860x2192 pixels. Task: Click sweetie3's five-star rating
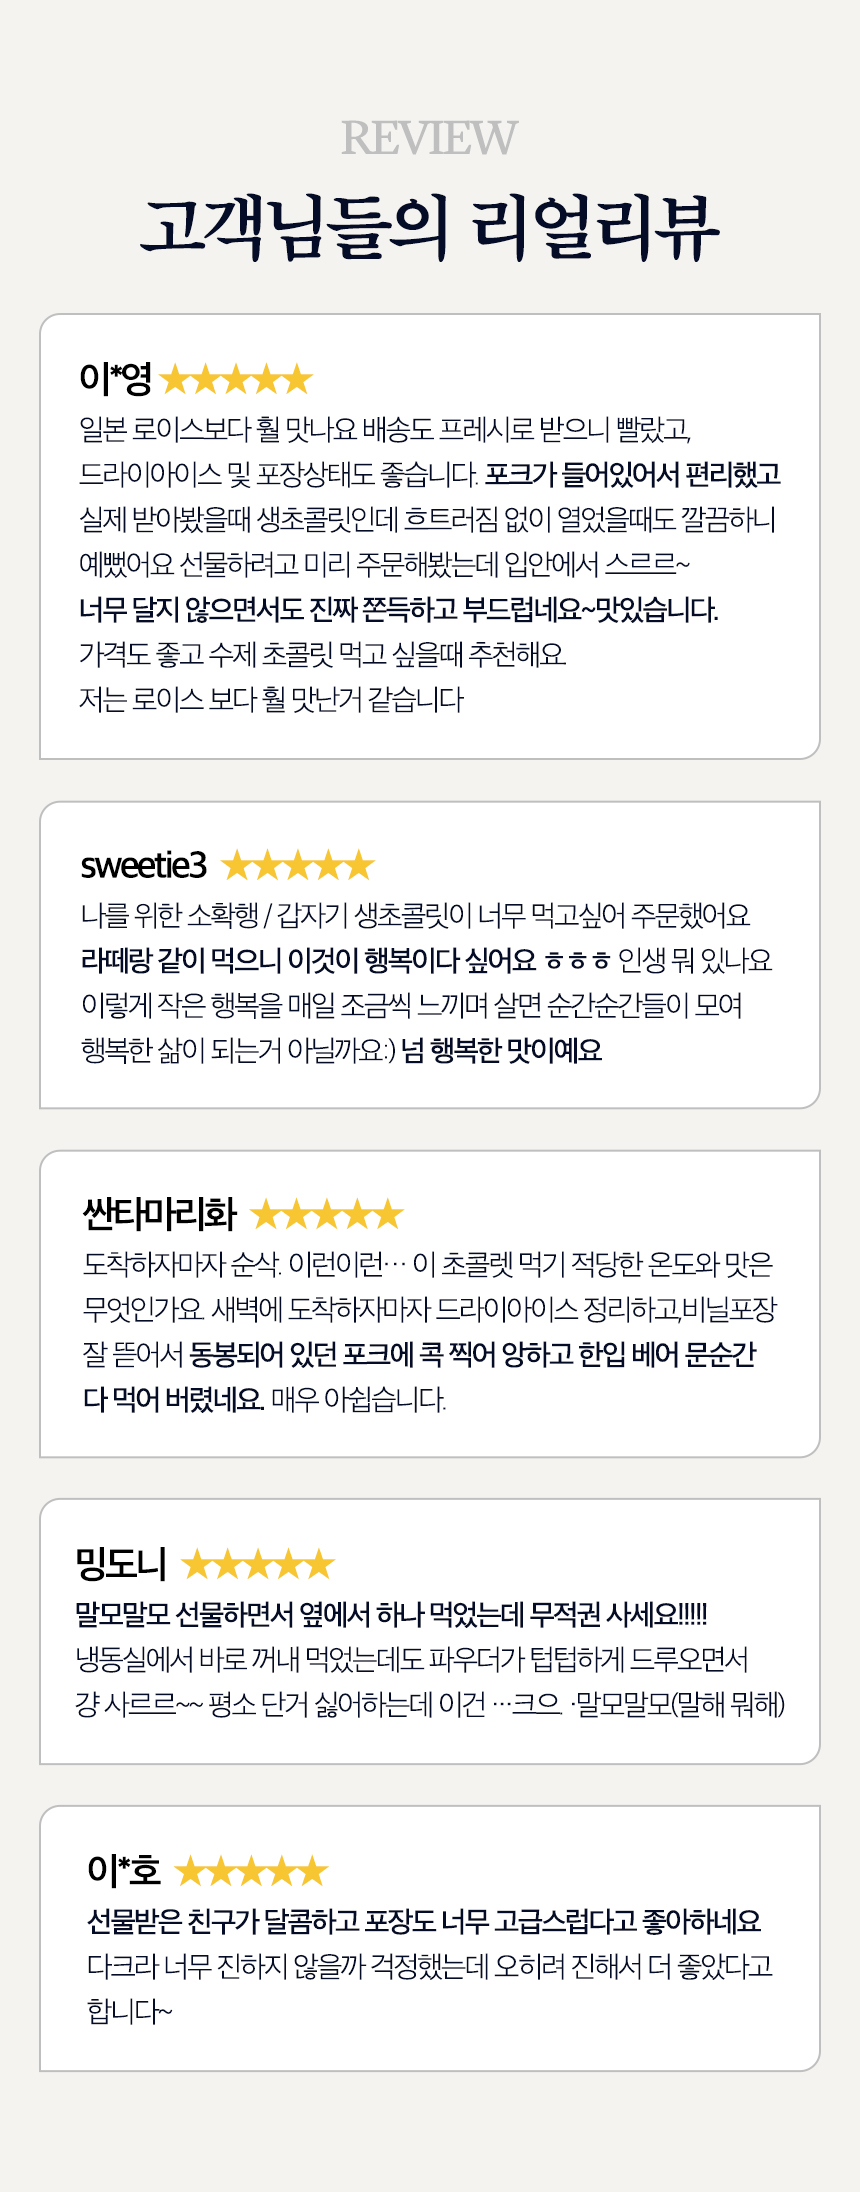click(x=298, y=865)
